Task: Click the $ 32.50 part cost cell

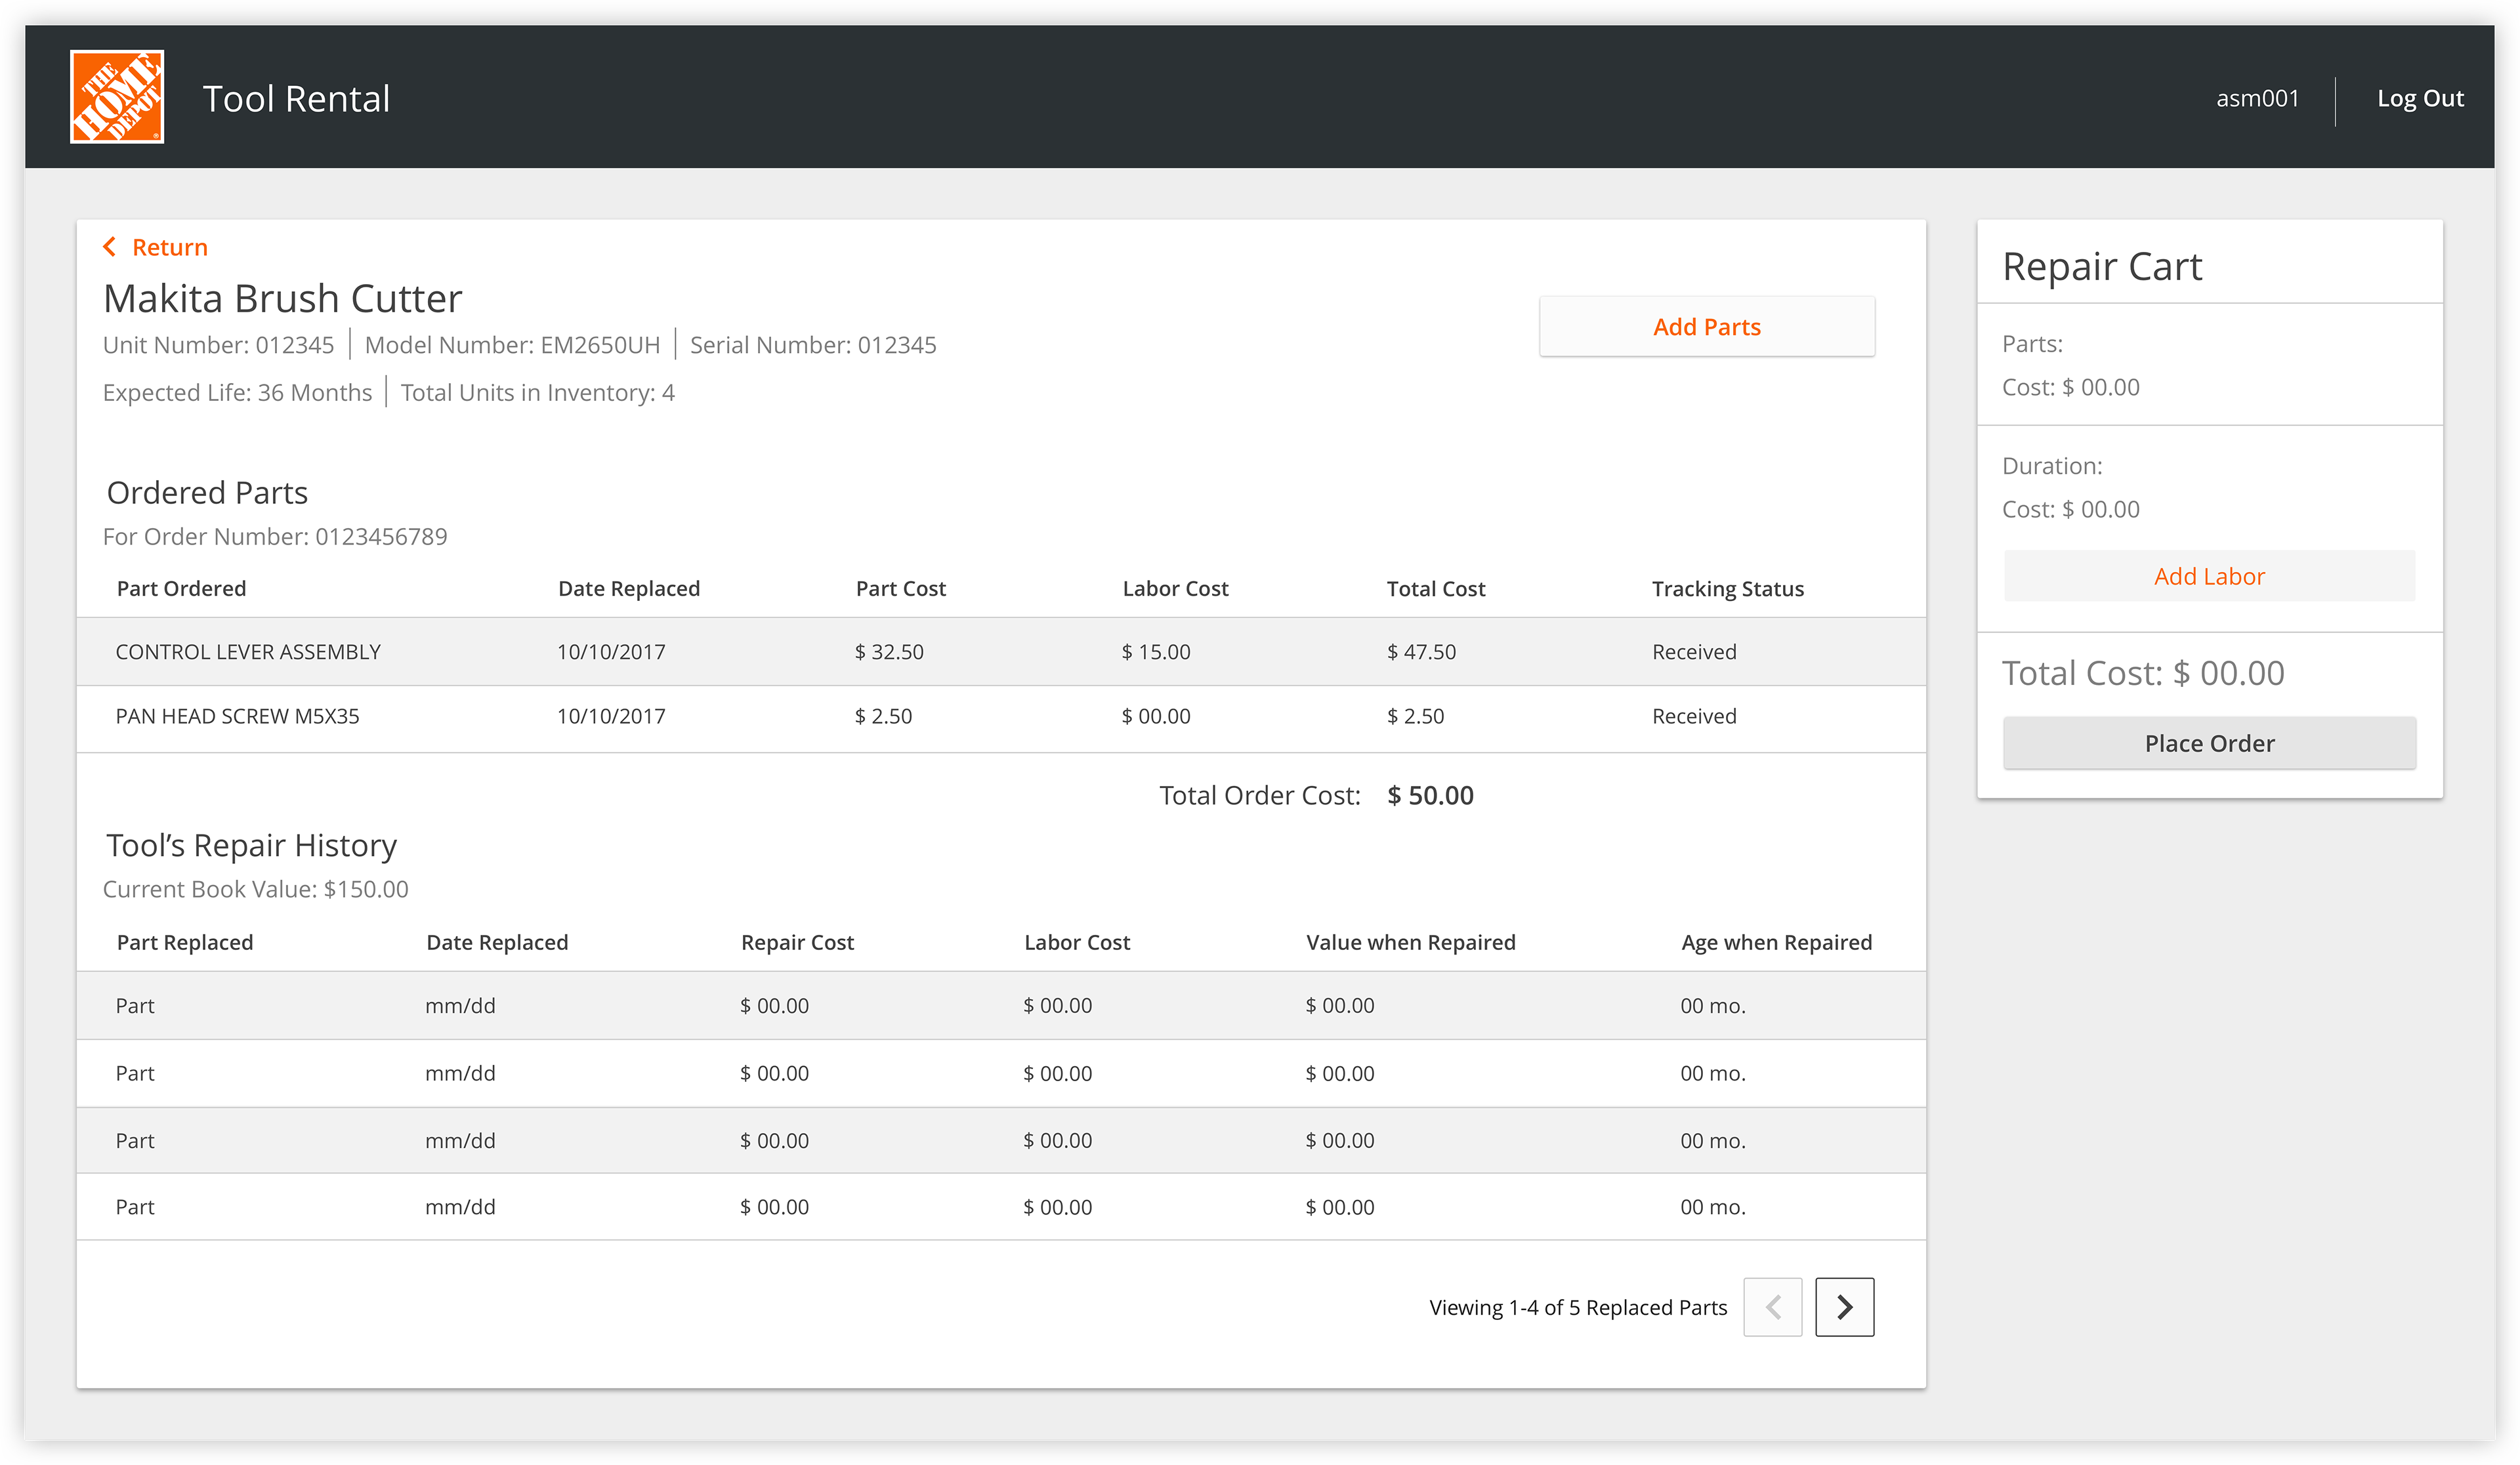Action: (889, 652)
